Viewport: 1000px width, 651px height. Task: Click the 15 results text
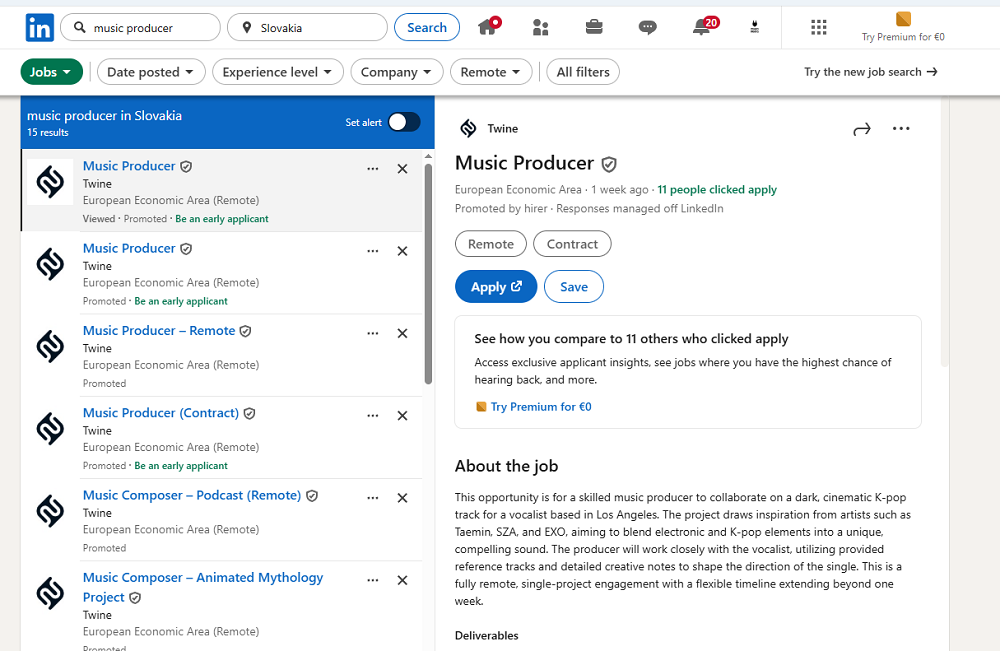click(48, 133)
